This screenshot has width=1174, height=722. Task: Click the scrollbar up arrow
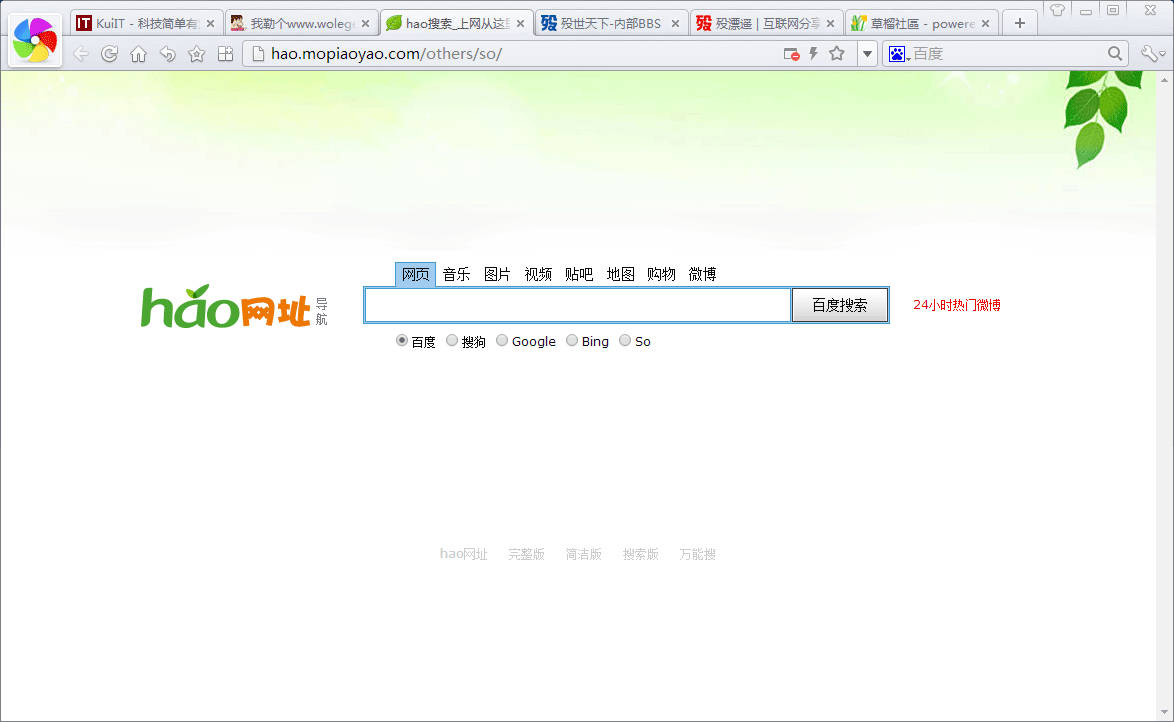[x=1164, y=79]
